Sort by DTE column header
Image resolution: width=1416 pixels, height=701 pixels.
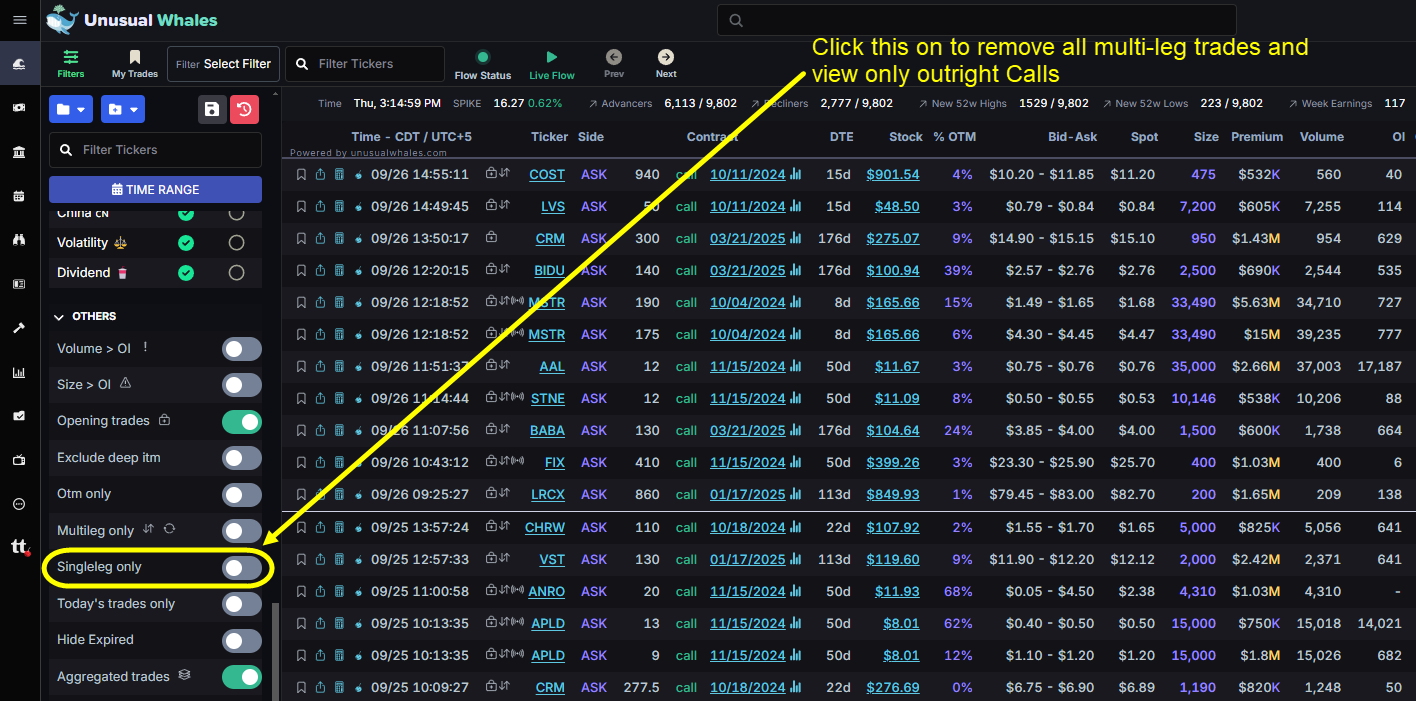tap(841, 137)
